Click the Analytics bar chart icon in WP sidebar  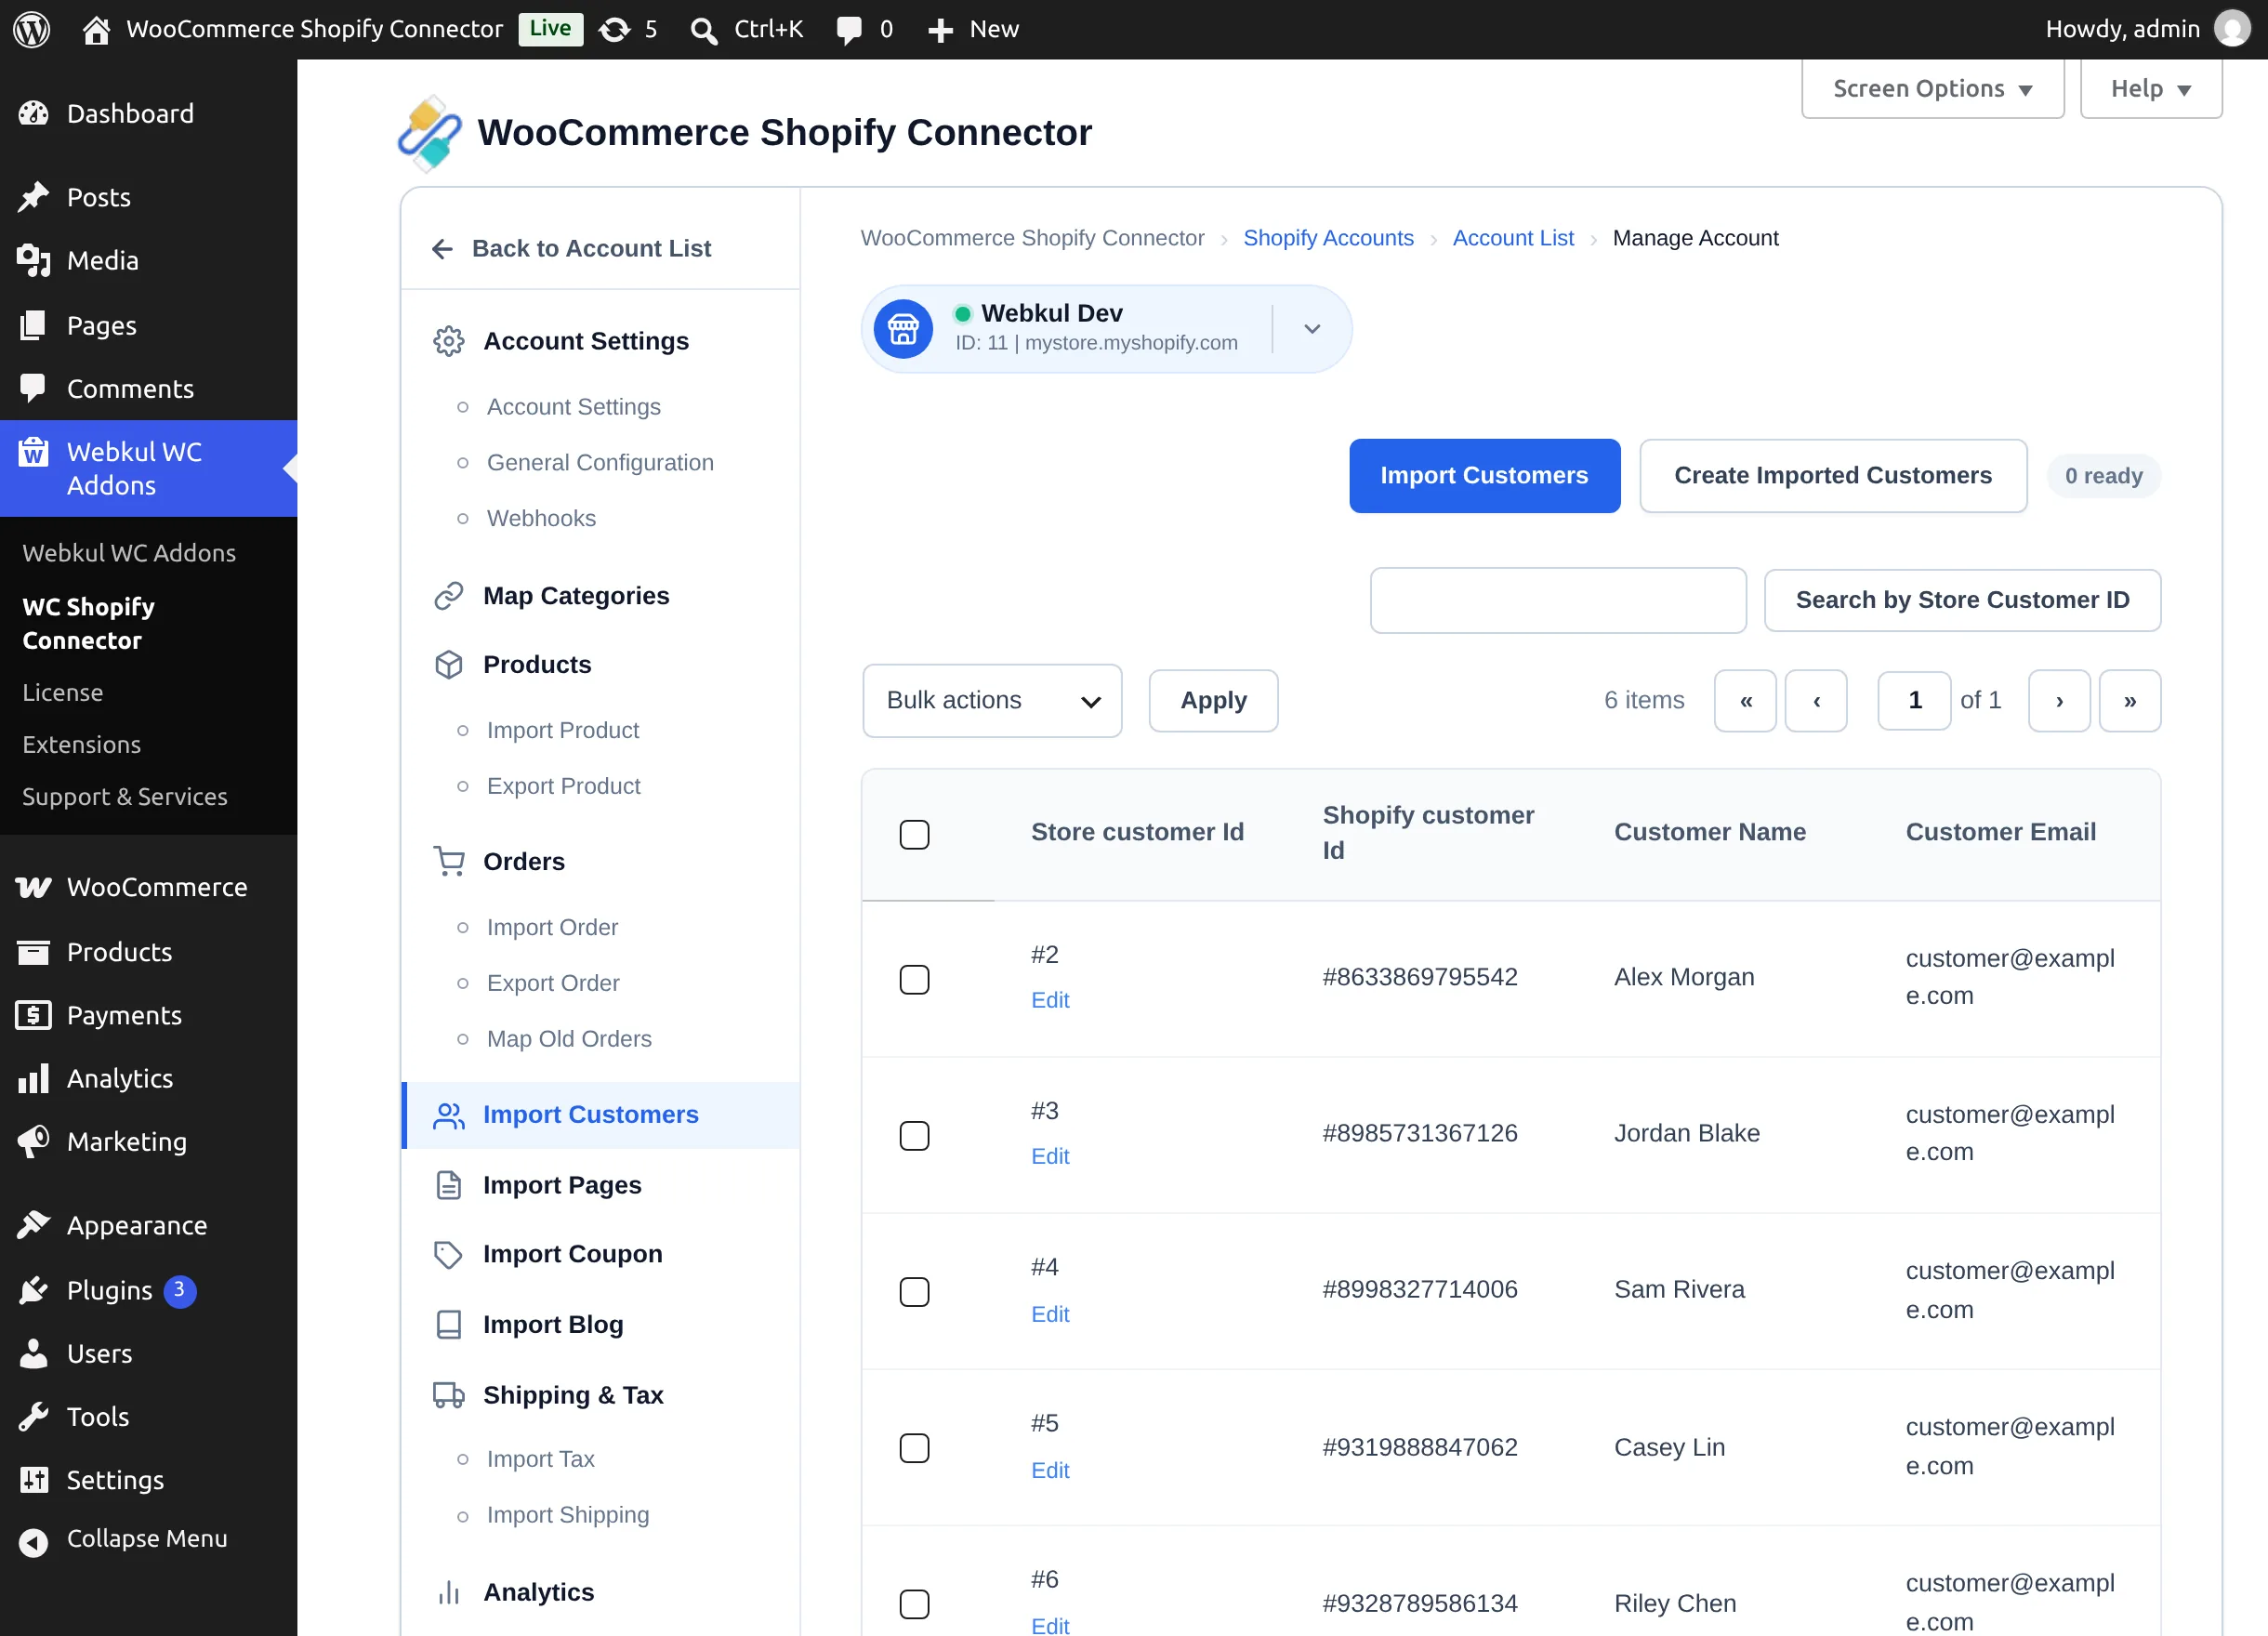pyautogui.click(x=33, y=1078)
